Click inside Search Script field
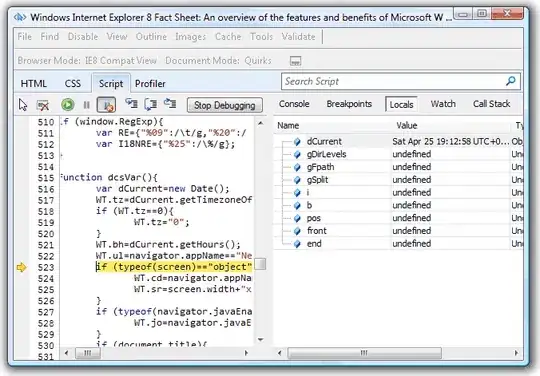The image size is (540, 376). coord(393,82)
